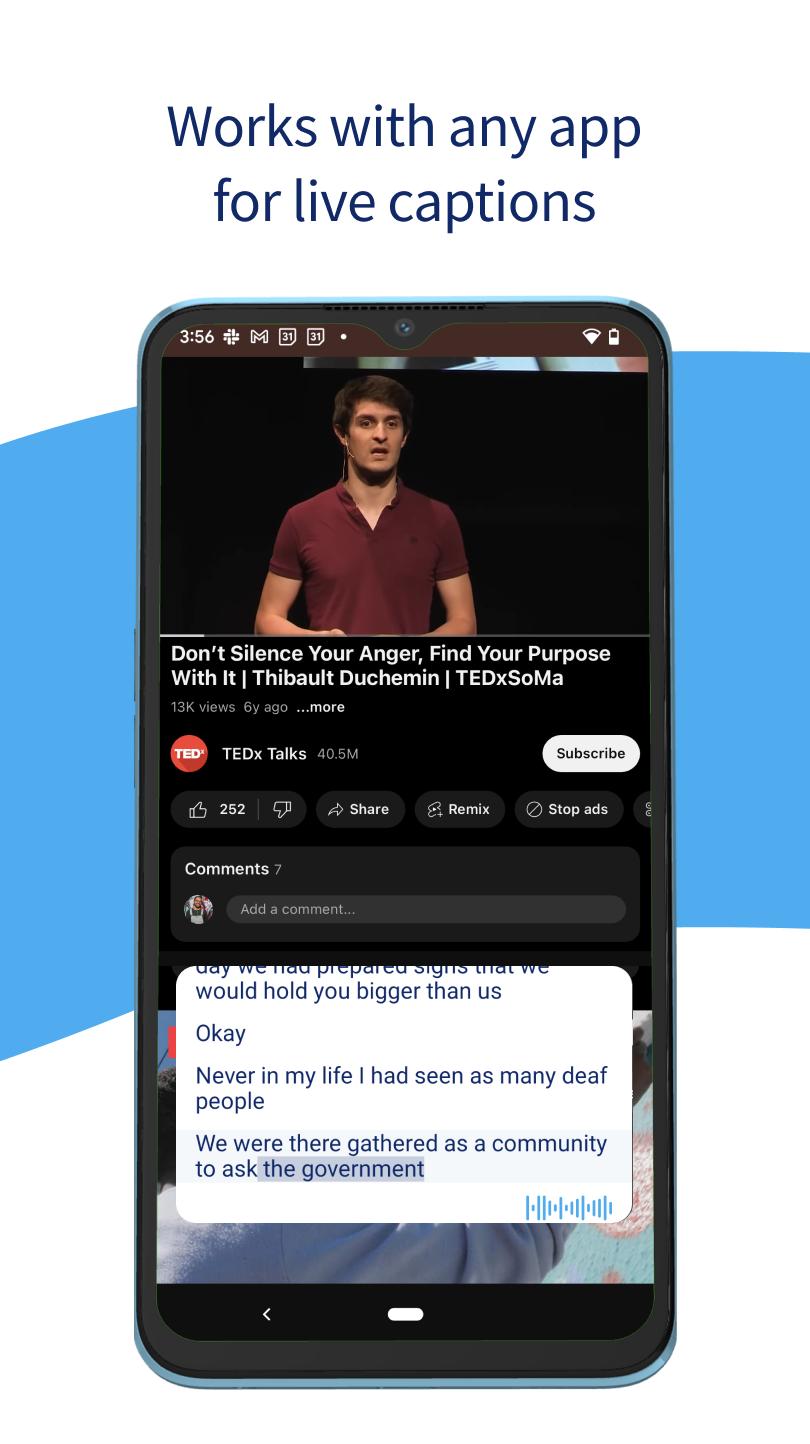Subscribe to TEDx Talks channel

591,753
